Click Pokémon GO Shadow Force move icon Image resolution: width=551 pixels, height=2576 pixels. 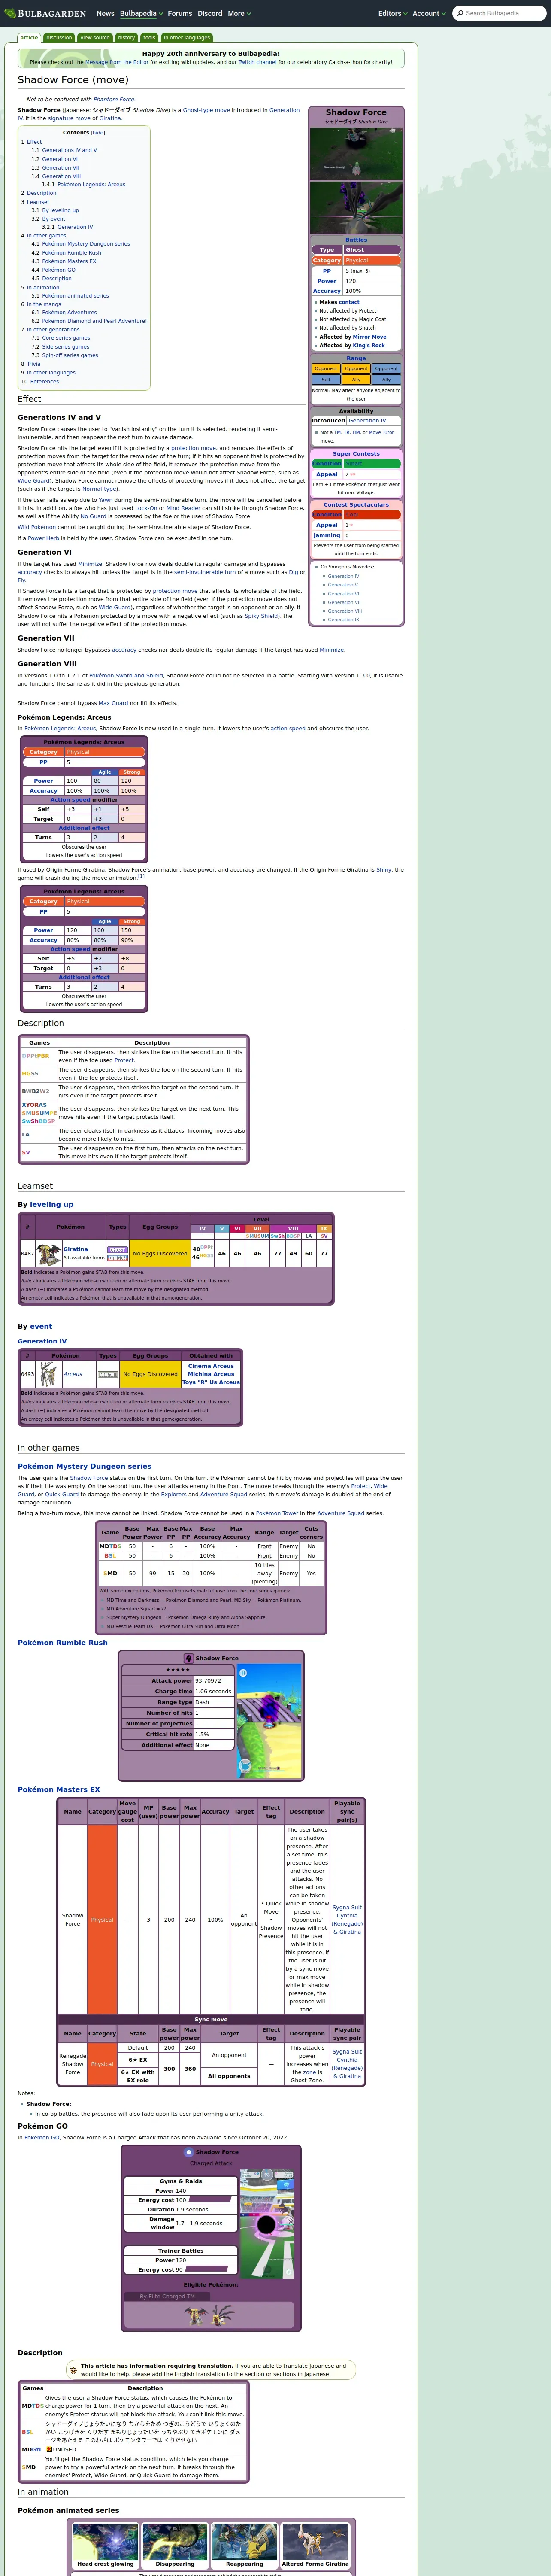pyautogui.click(x=188, y=2152)
